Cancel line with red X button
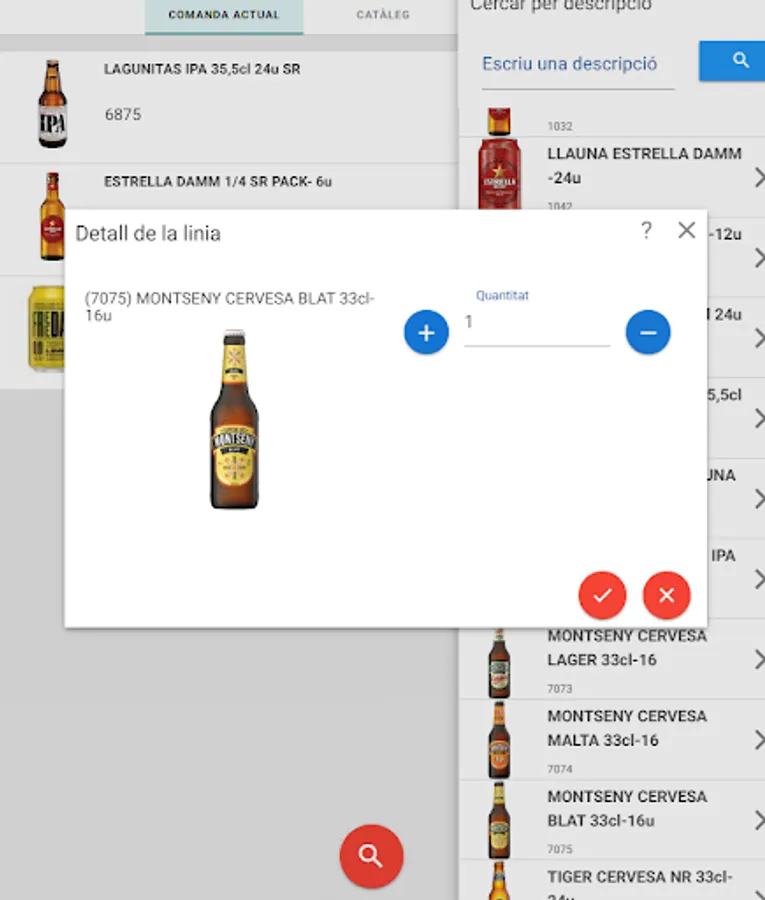 [x=666, y=595]
